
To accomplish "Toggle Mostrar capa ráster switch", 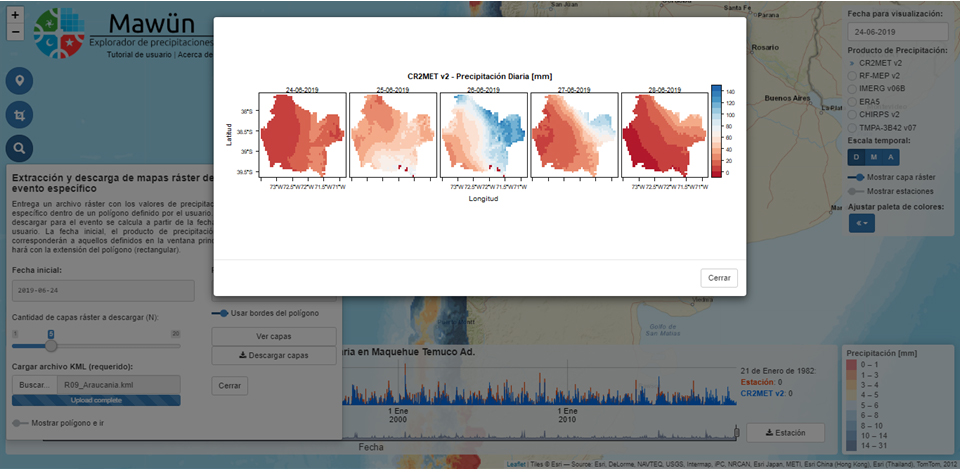I will 856,177.
